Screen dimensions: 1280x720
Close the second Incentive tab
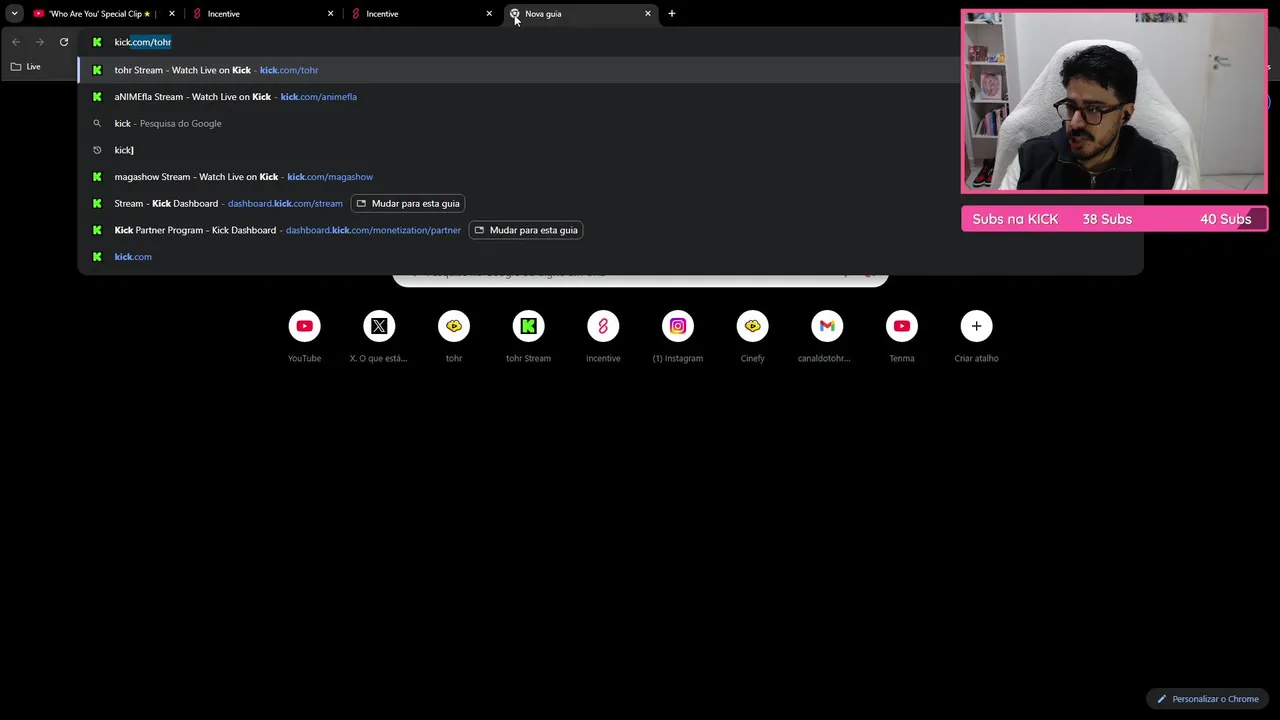tap(489, 14)
